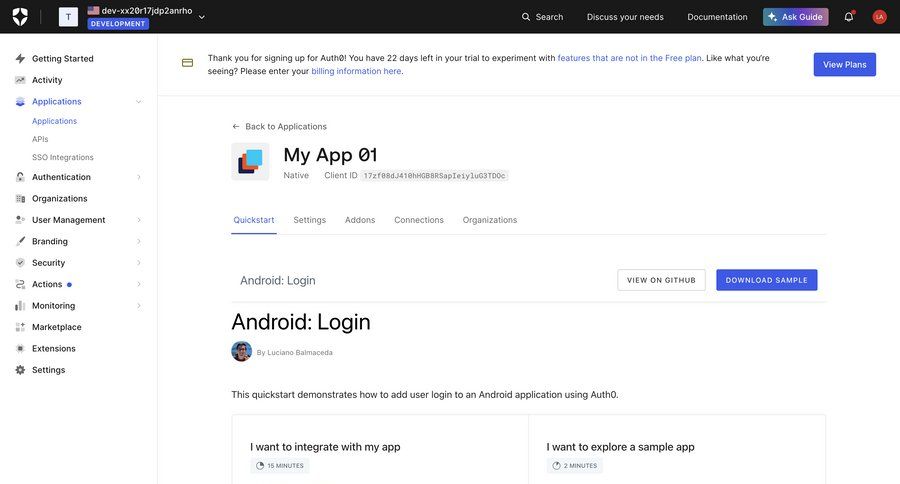Screen dimensions: 900x484
Task: Expand the User Management chevron
Action: 138,220
